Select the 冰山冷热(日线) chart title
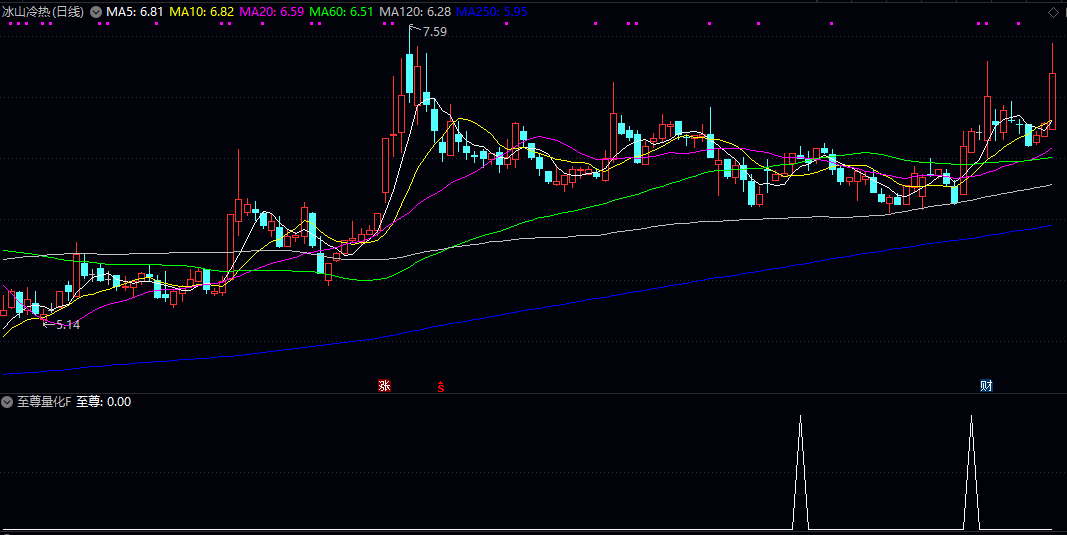 click(43, 12)
